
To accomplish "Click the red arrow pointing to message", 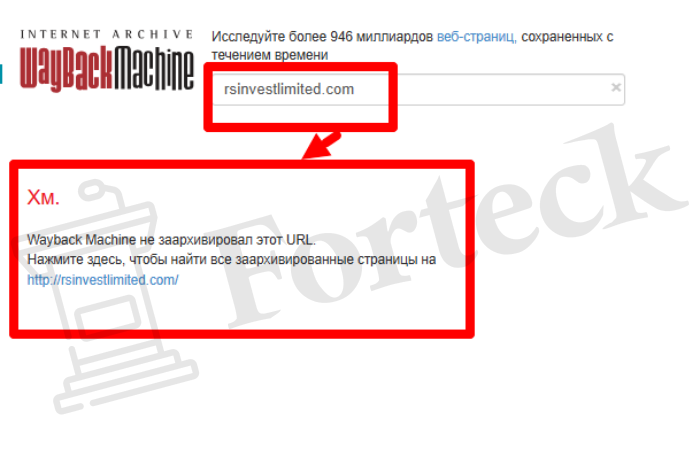I will [x=321, y=145].
